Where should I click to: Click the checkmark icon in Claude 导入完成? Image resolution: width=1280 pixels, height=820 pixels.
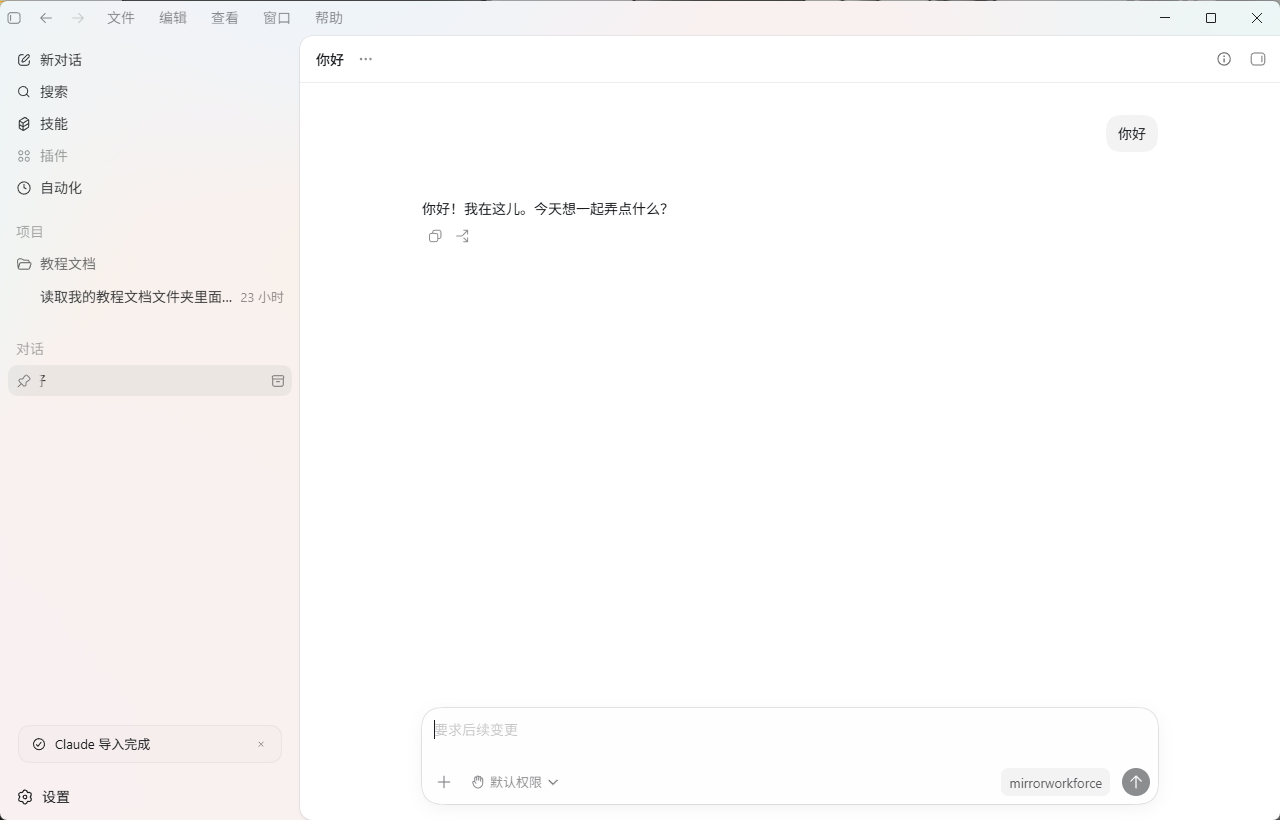point(39,744)
